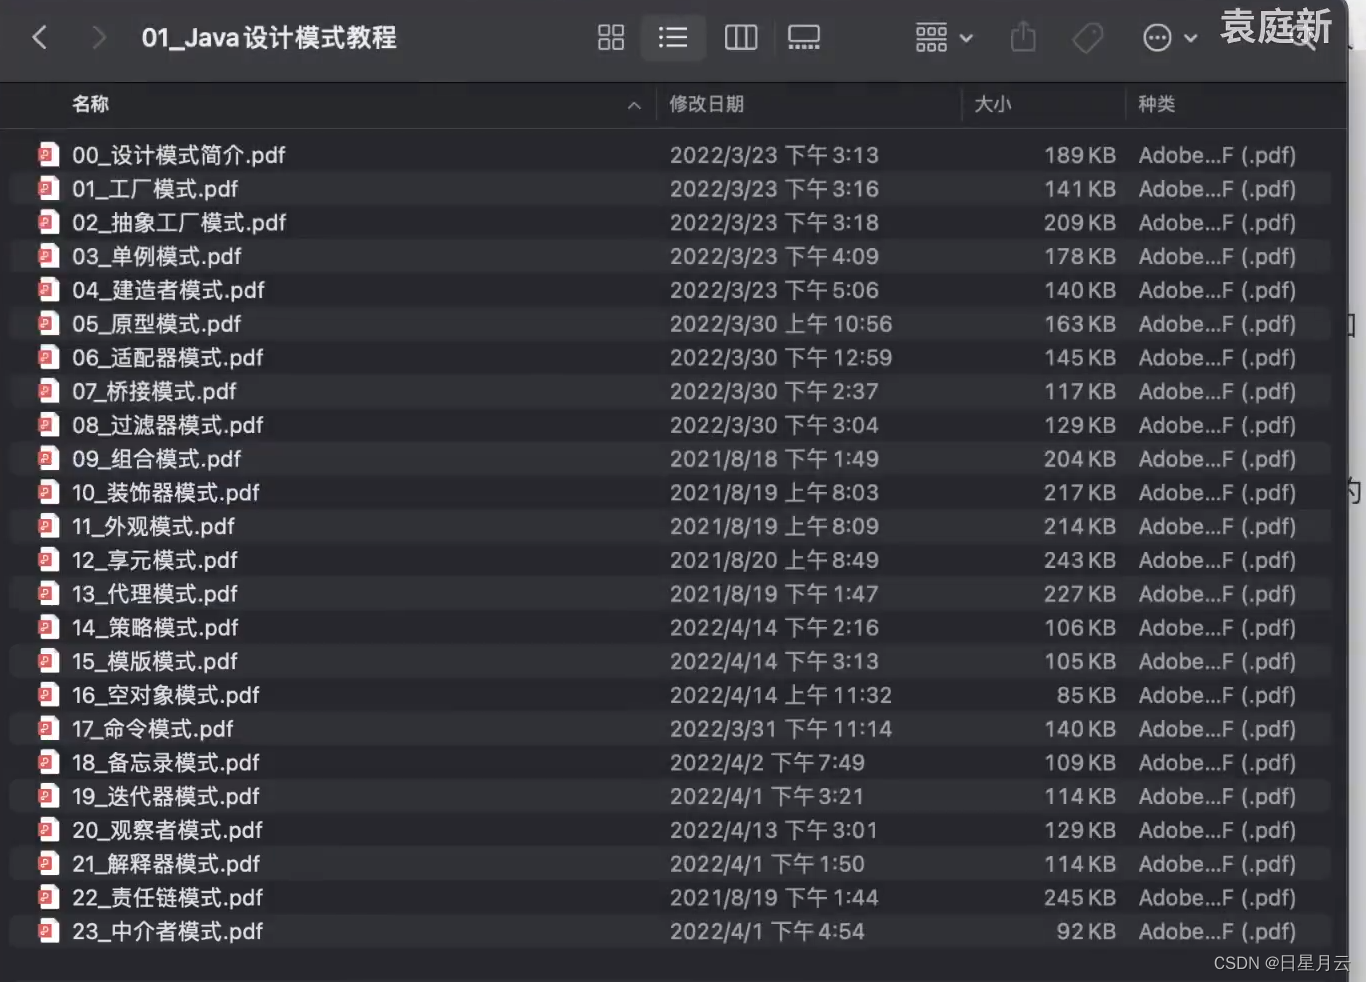Click date 2022/3/23 下午3:13
This screenshot has height=982, width=1366.
coord(774,155)
